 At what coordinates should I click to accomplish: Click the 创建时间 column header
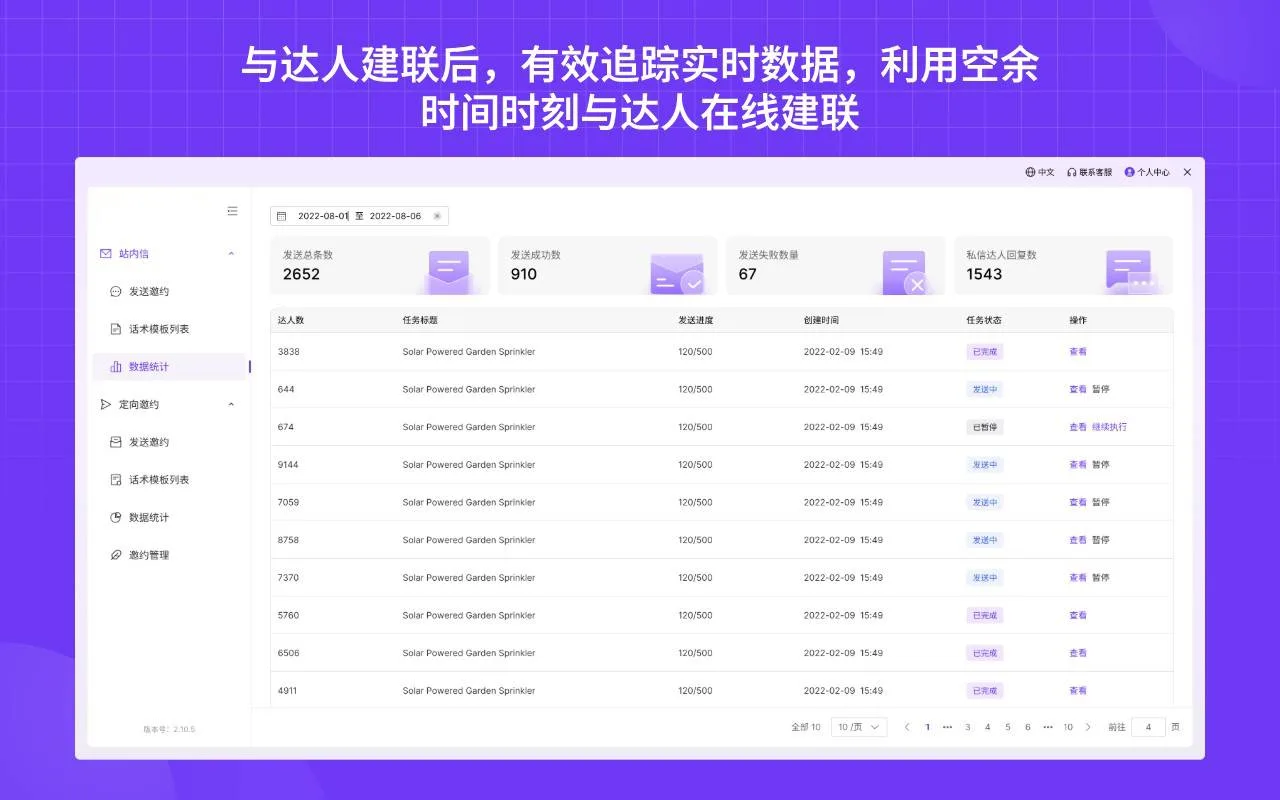coord(821,321)
